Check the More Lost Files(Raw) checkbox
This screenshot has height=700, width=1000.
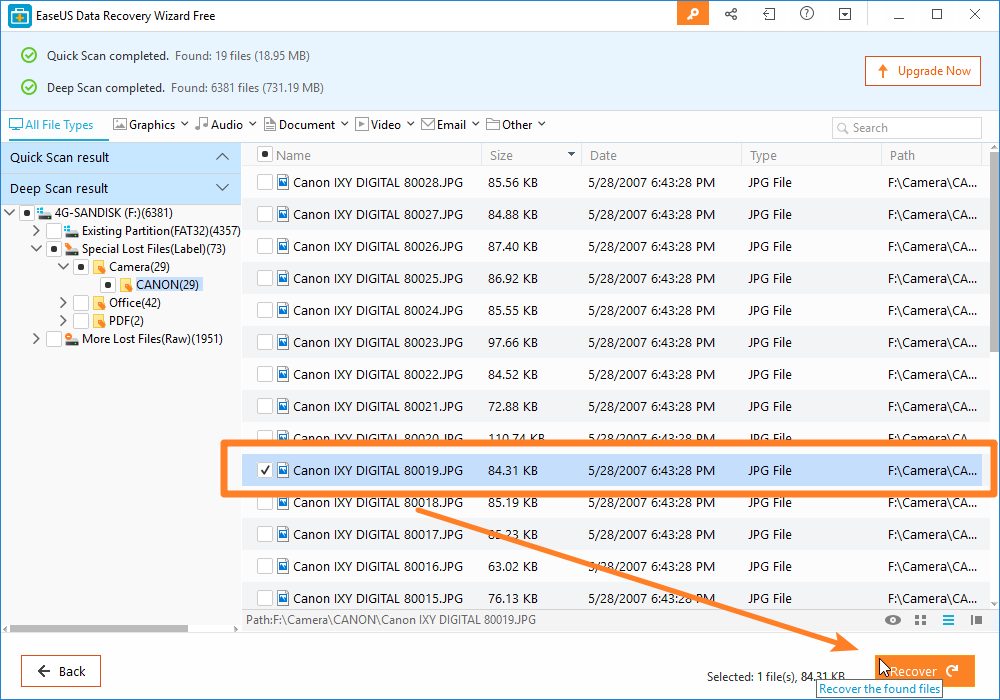(x=54, y=339)
